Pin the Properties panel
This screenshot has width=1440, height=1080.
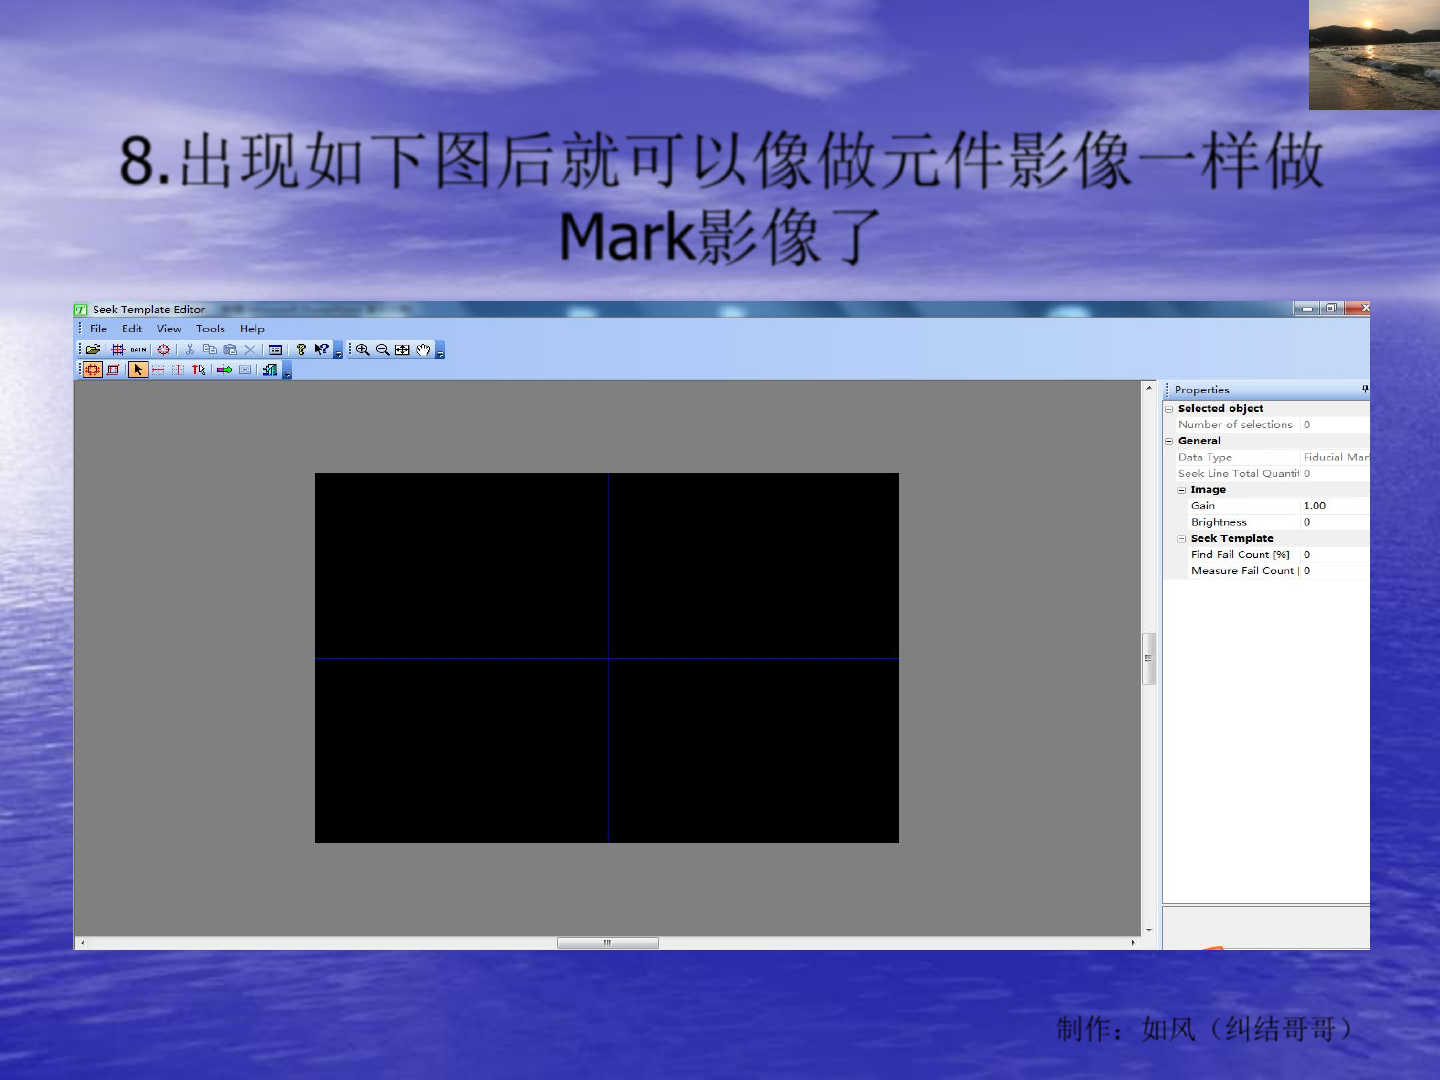1365,389
